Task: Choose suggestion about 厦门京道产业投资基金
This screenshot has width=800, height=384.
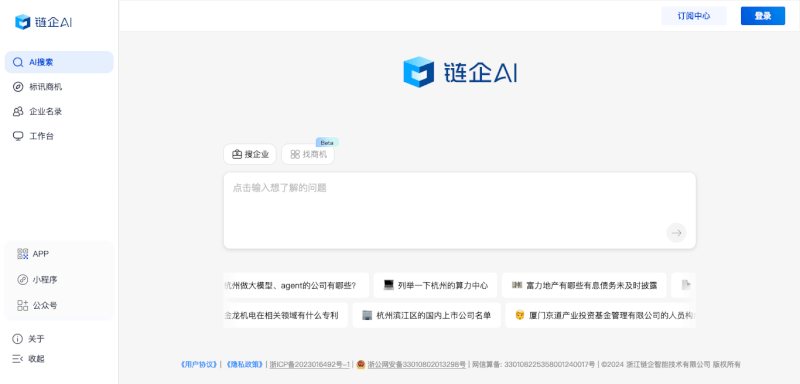Action: coord(601,315)
